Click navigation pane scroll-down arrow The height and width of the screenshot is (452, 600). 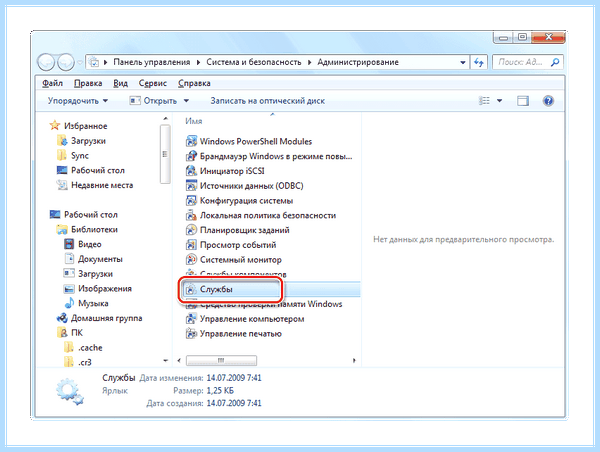tap(165, 360)
